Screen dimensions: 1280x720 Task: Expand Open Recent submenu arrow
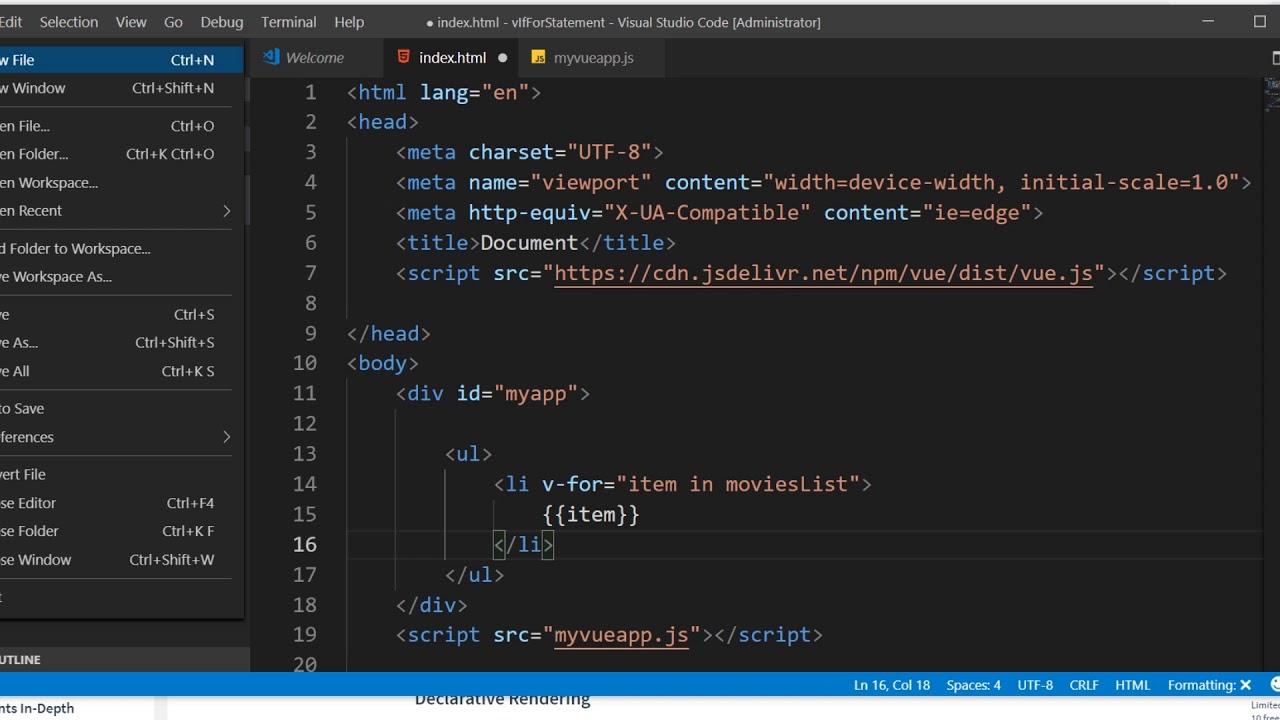[x=226, y=211]
